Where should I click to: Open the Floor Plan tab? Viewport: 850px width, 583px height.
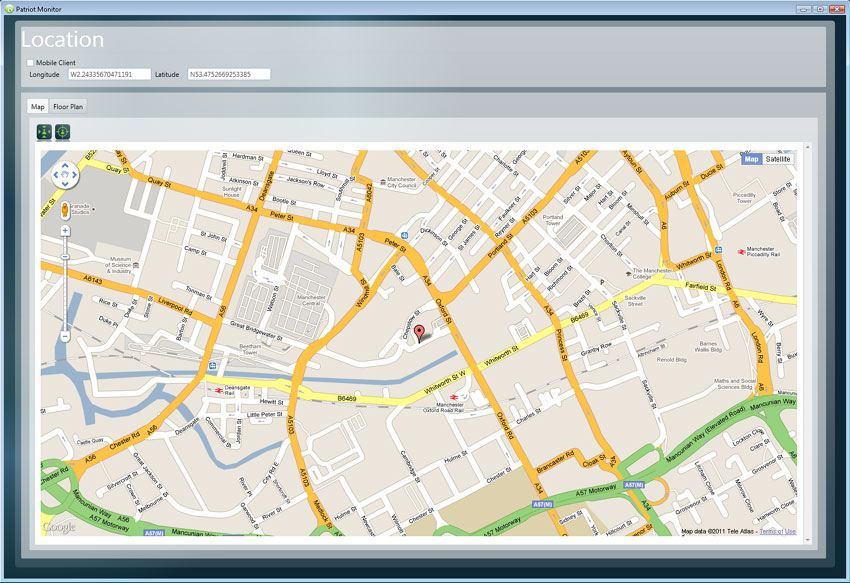[69, 105]
